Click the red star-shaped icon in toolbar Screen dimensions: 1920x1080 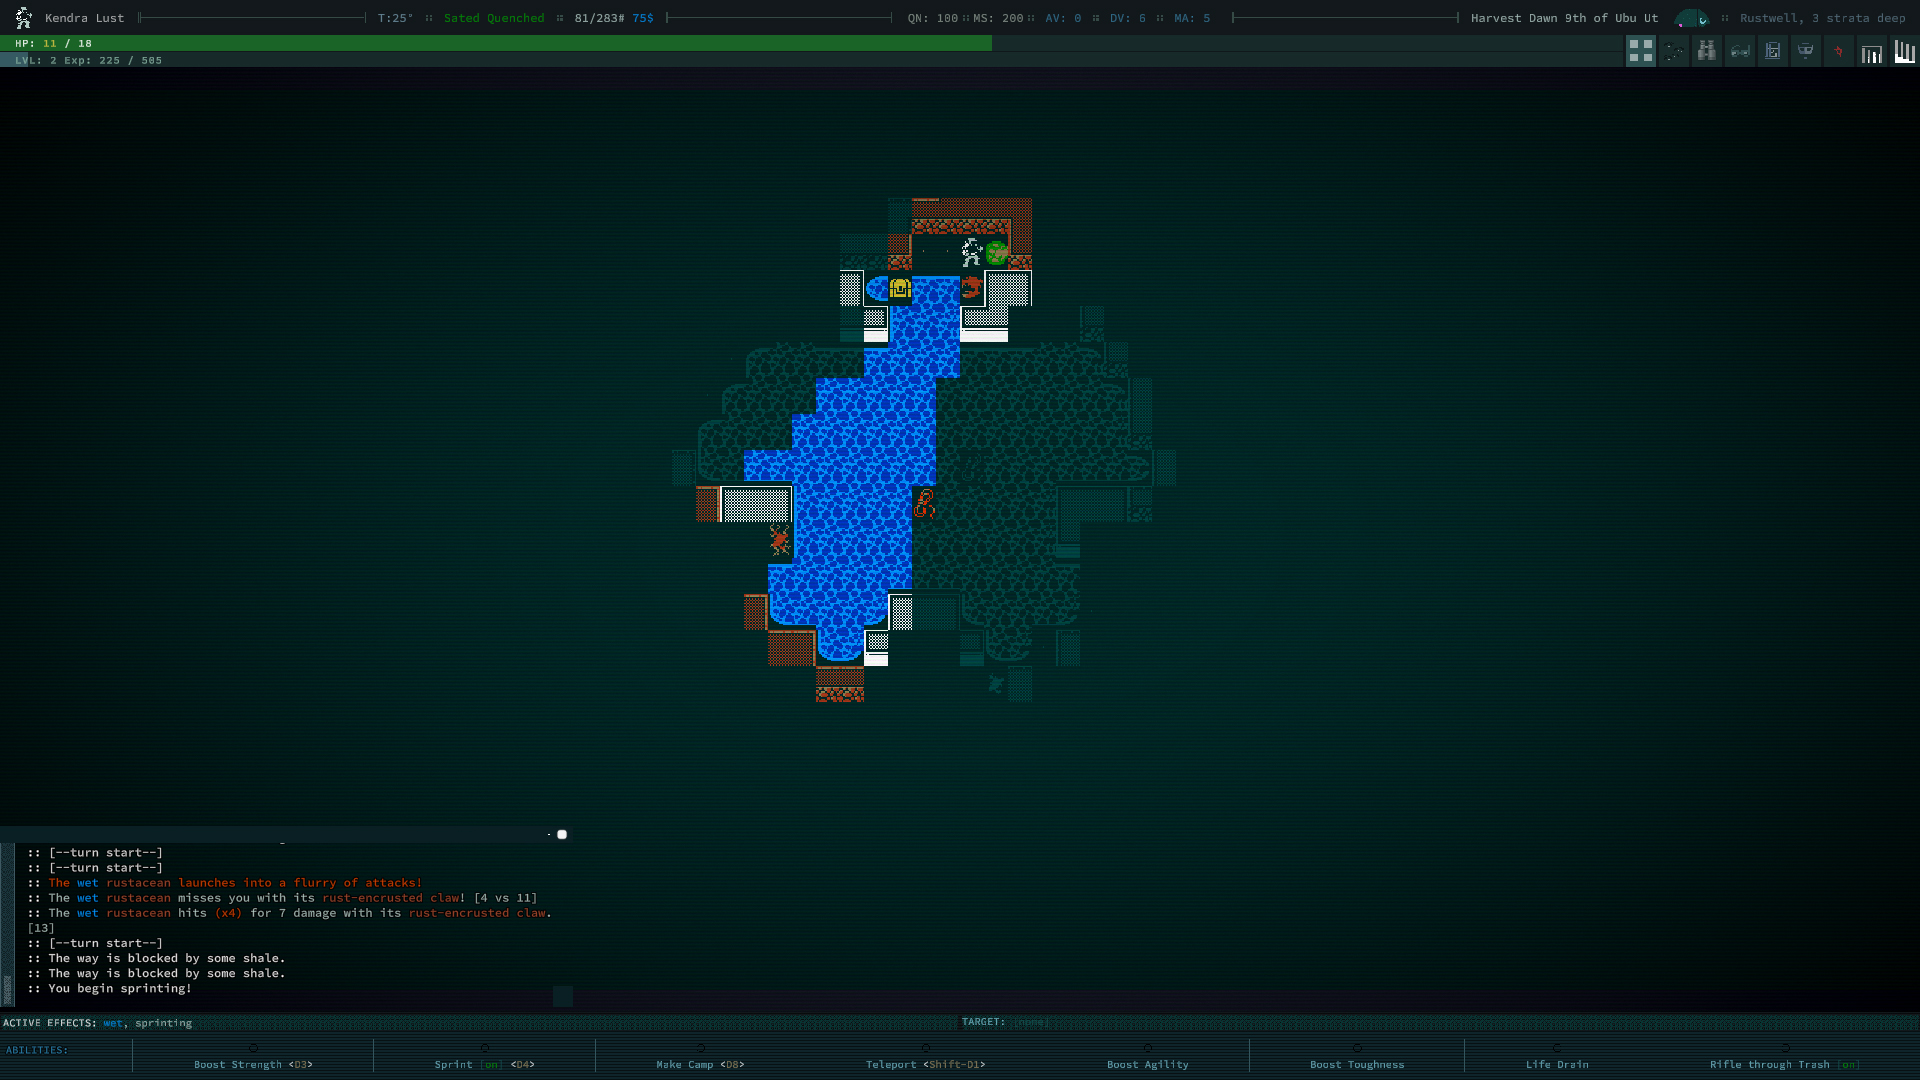click(1838, 51)
